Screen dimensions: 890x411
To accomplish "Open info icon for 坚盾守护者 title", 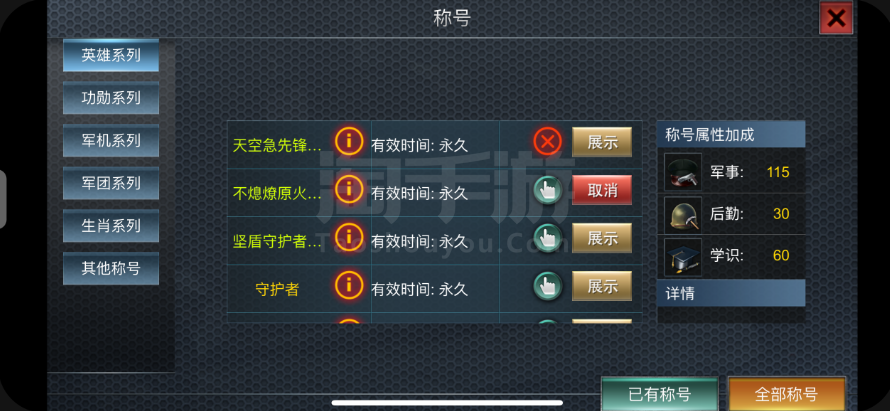I will point(349,237).
